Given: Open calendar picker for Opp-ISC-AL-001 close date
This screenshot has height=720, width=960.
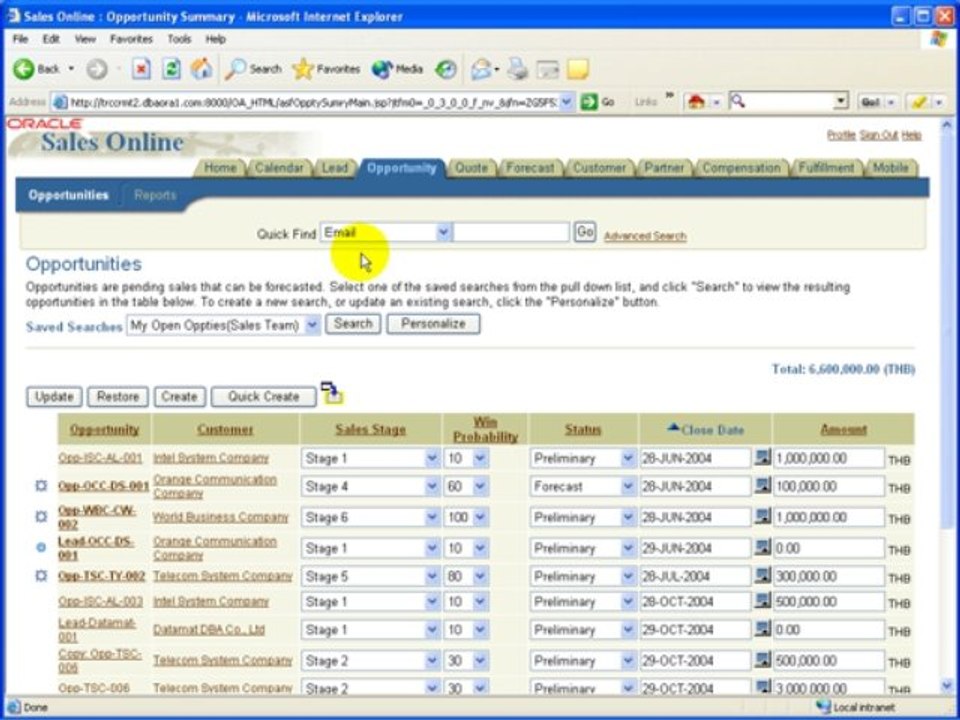Looking at the screenshot, I should 762,457.
